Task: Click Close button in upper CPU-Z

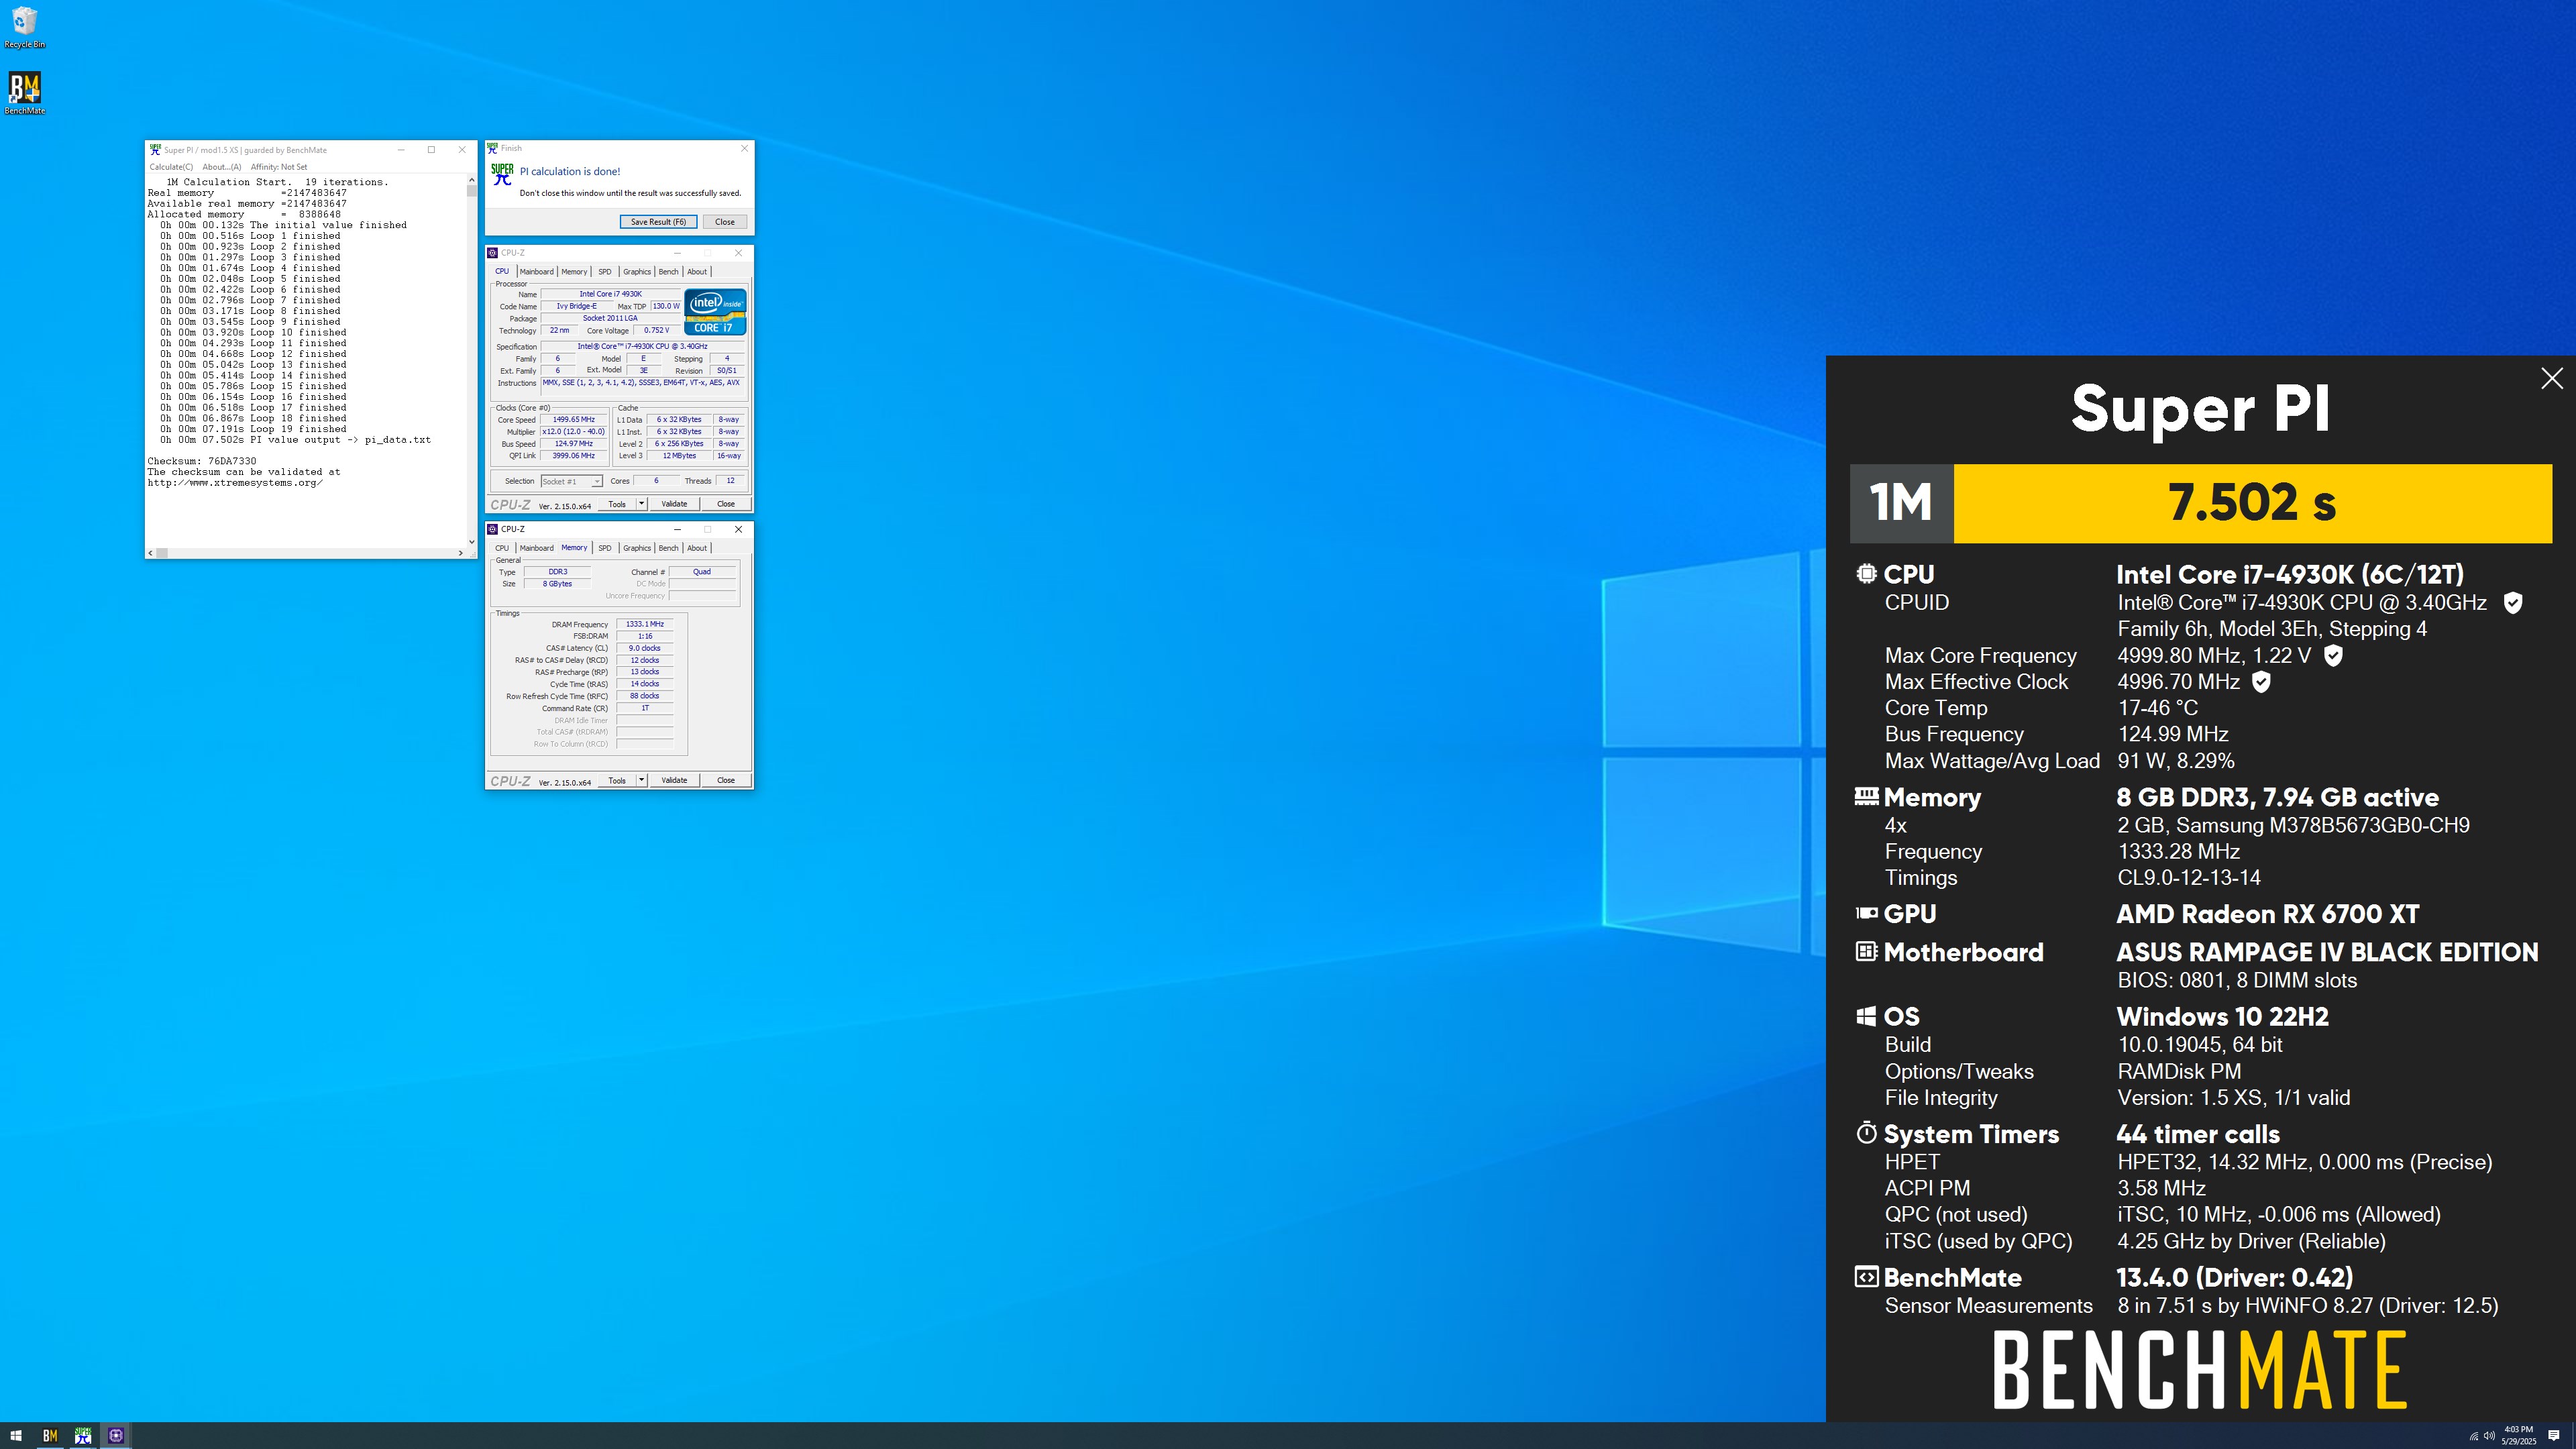Action: [x=726, y=504]
